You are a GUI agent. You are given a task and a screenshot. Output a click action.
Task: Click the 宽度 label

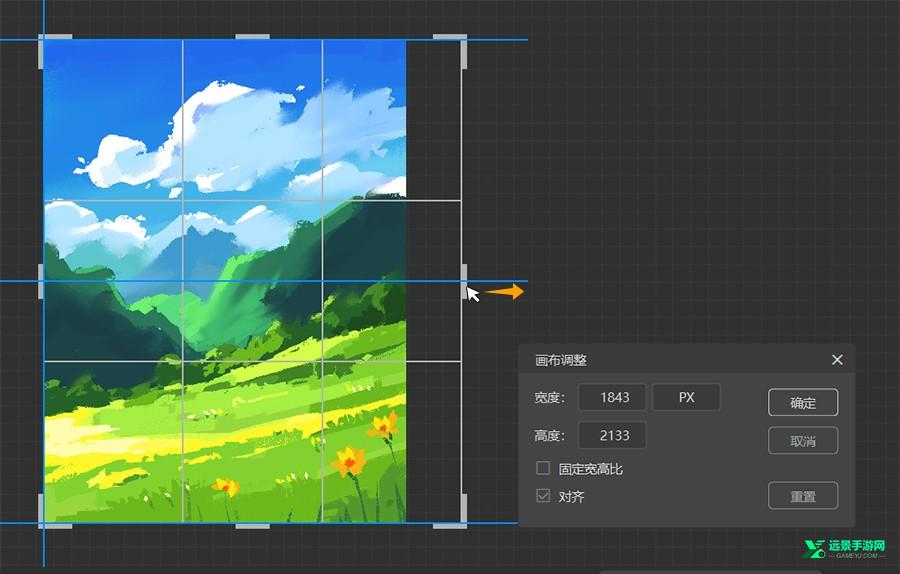[549, 397]
